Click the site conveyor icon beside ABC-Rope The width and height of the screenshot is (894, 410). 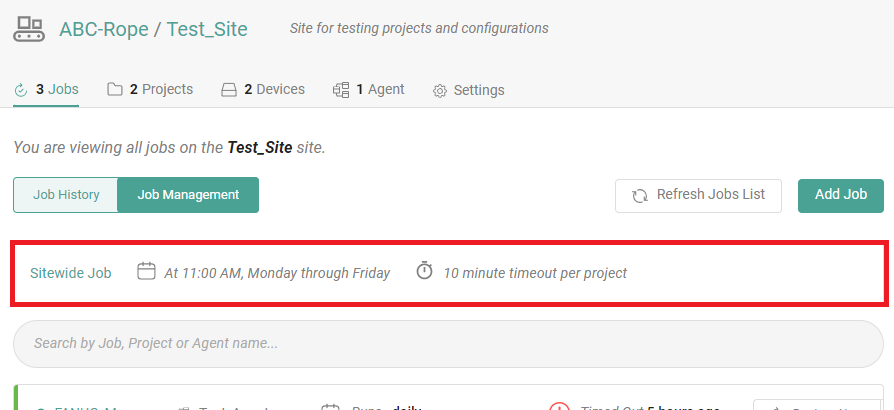(x=28, y=28)
